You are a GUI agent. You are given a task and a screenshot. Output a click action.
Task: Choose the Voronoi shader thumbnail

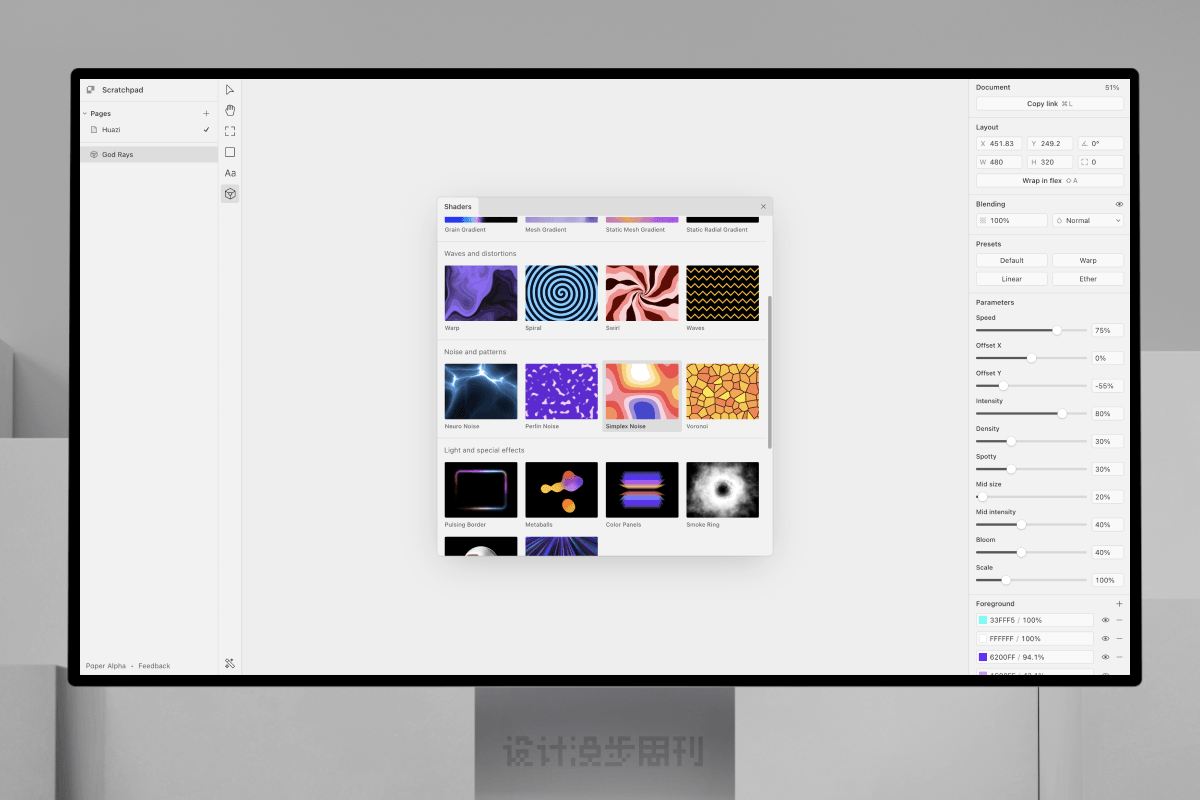click(x=722, y=391)
